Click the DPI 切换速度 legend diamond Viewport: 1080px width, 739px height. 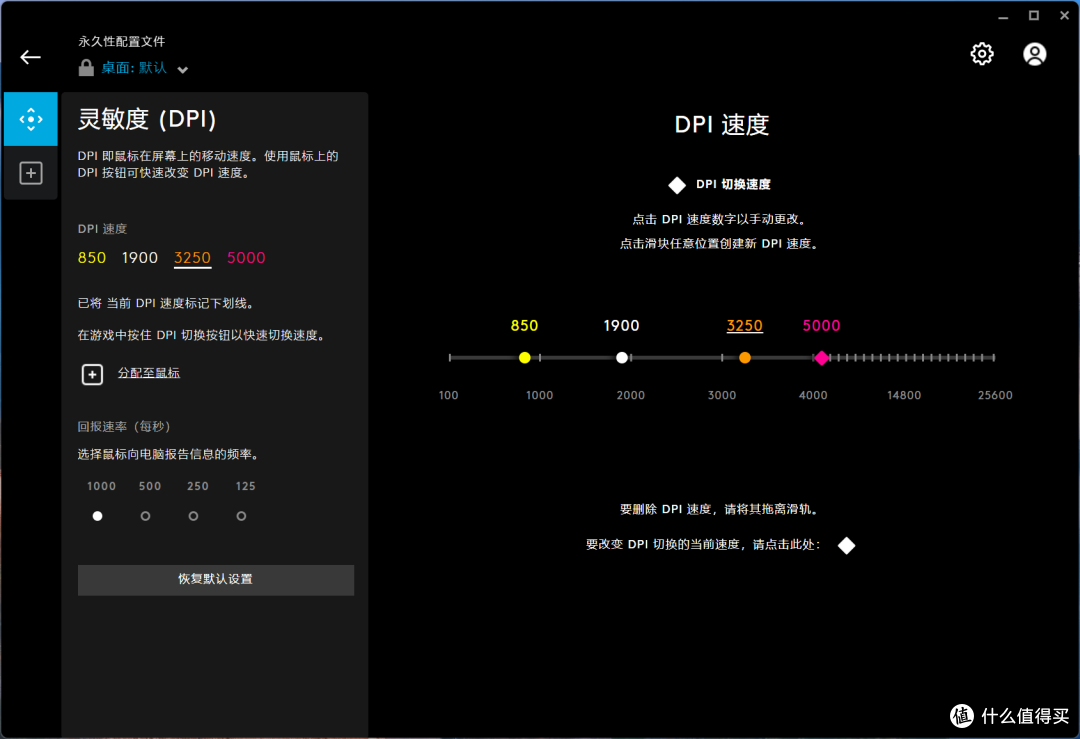pyautogui.click(x=676, y=185)
